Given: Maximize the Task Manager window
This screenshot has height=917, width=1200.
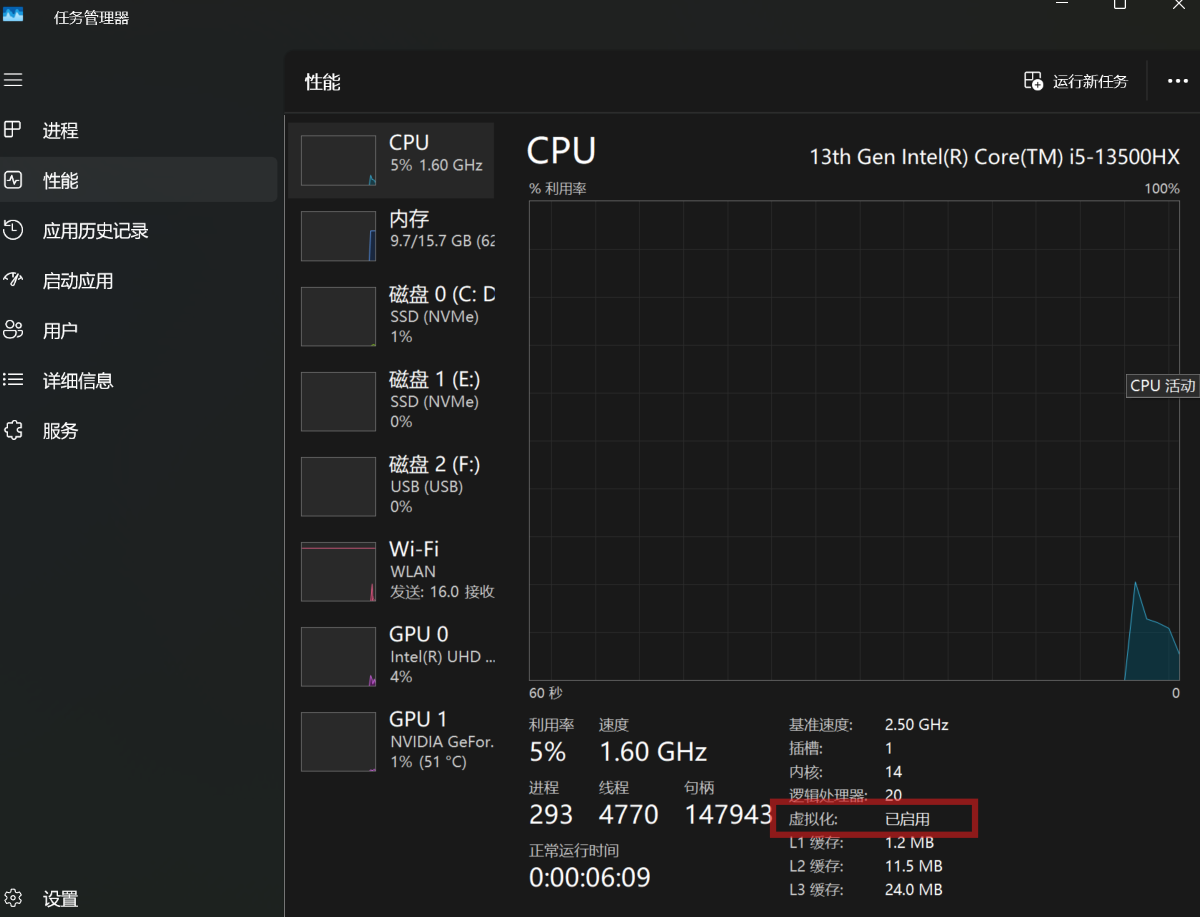Looking at the screenshot, I should coord(1120,4).
